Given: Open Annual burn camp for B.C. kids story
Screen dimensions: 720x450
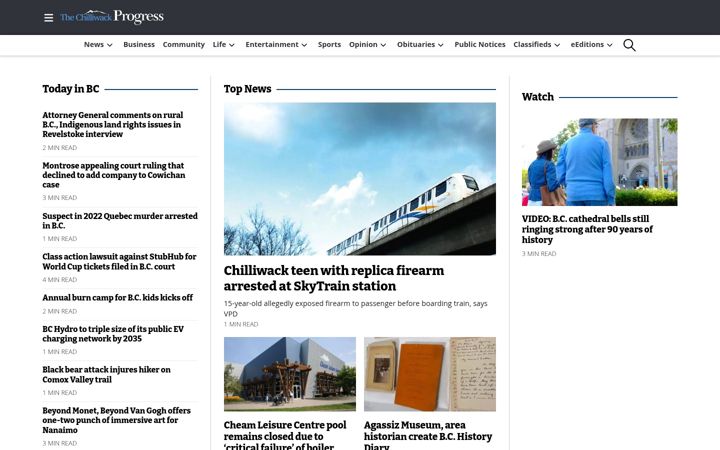Looking at the screenshot, I should pos(118,298).
